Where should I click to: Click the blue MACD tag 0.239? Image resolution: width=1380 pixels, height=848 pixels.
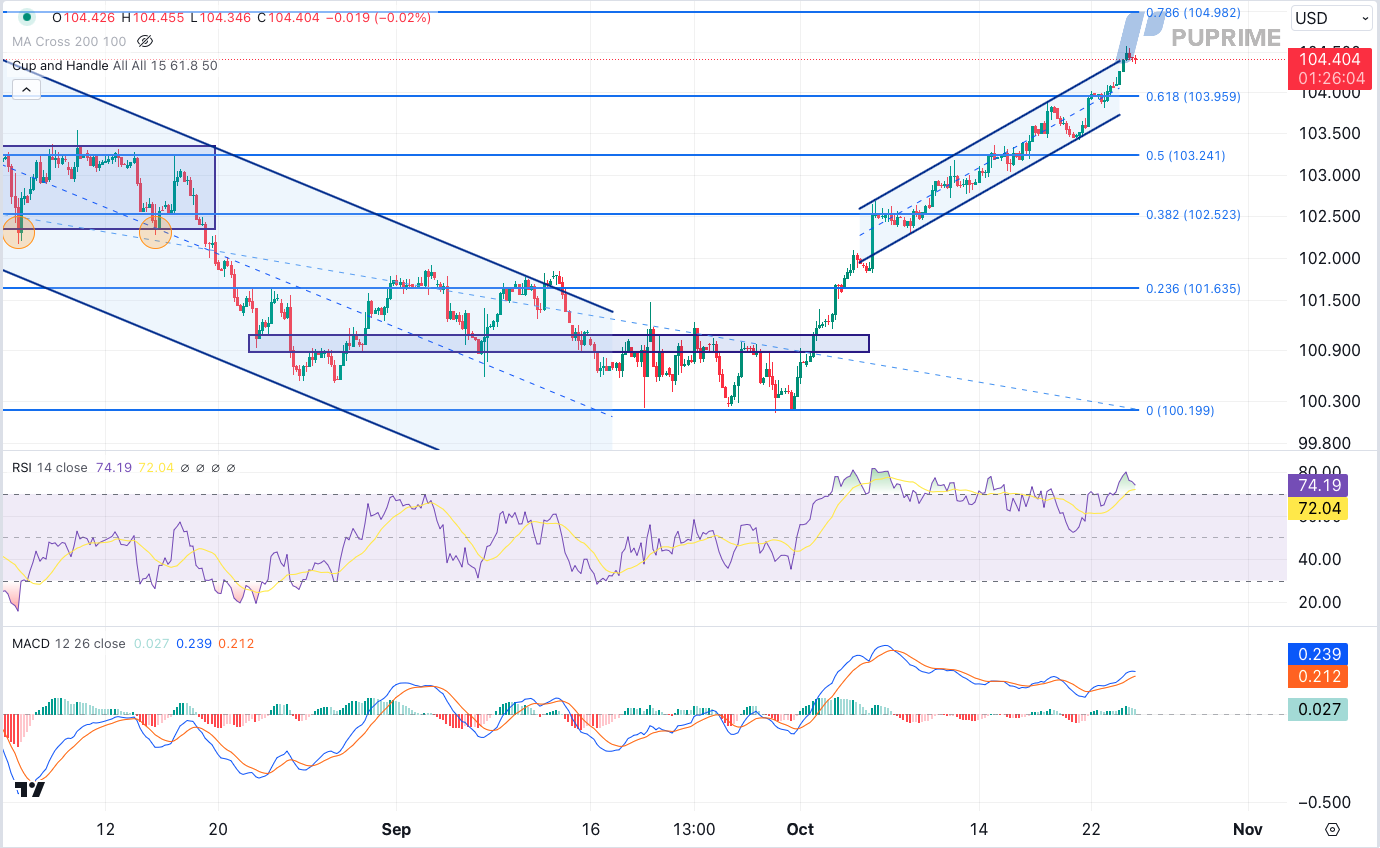coord(1319,654)
